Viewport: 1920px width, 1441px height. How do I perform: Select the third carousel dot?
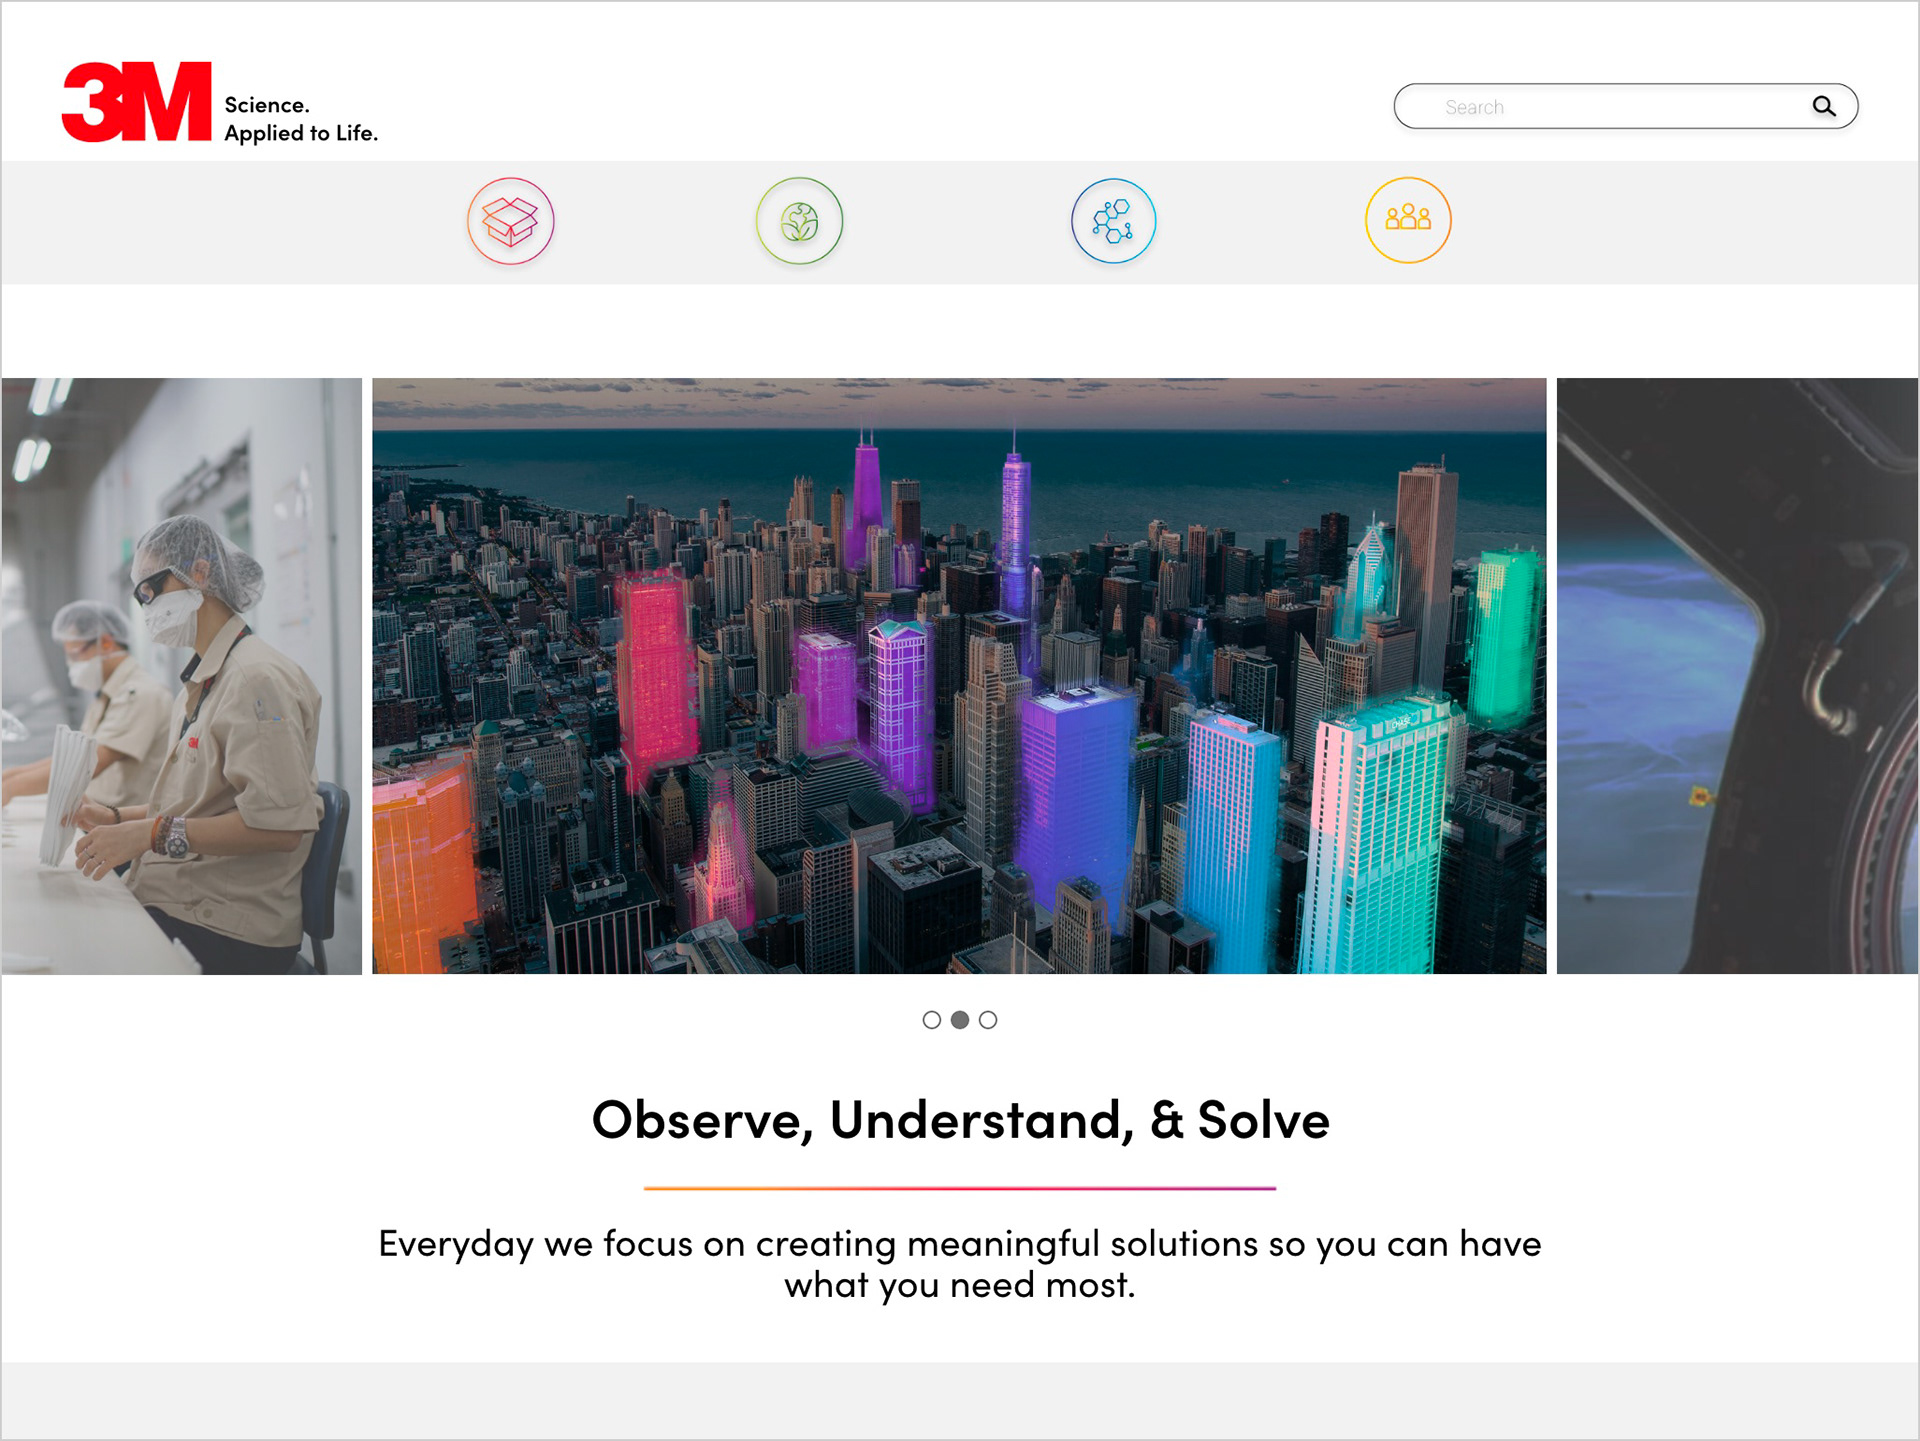point(988,1020)
